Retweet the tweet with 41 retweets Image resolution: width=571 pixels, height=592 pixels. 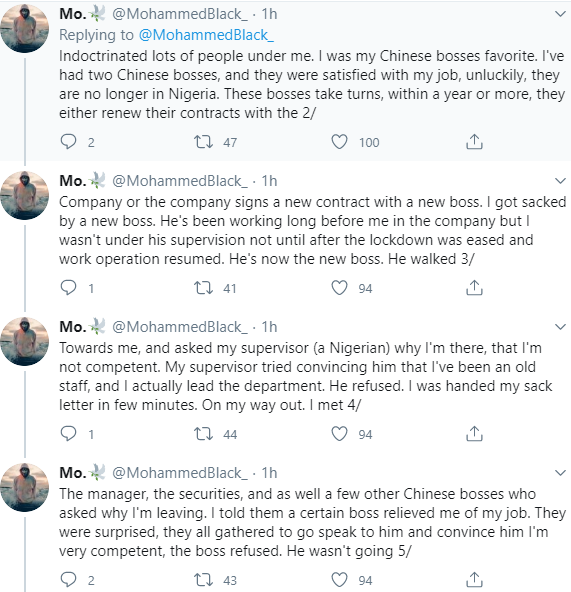click(204, 288)
